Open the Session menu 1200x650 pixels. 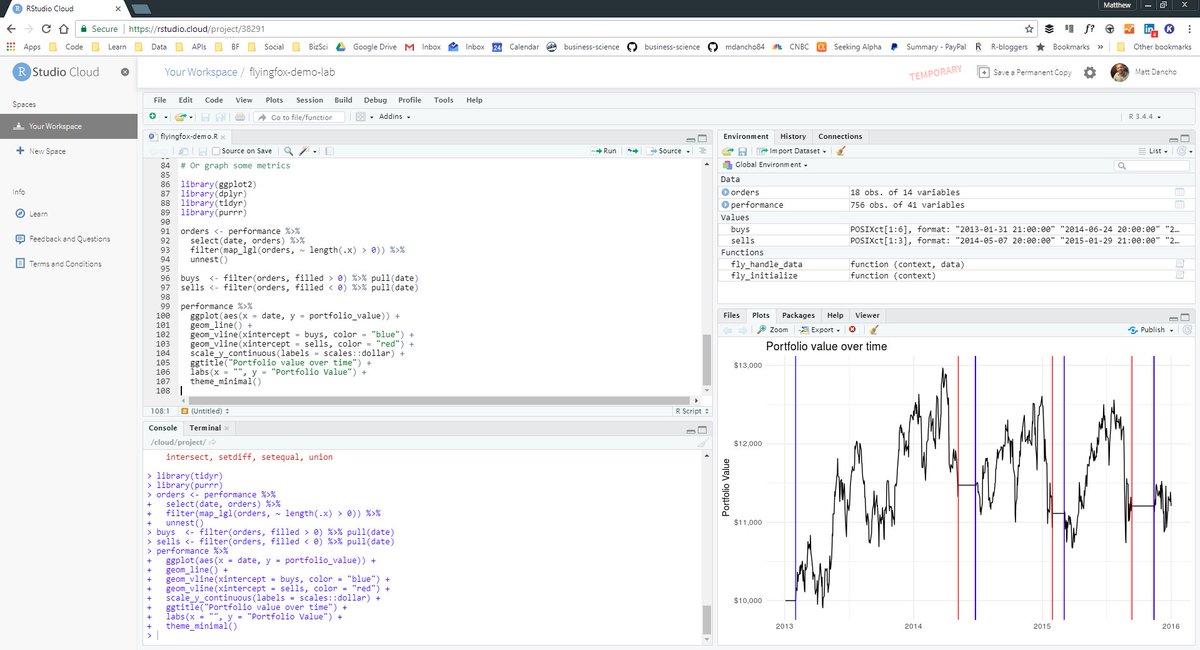pos(309,100)
